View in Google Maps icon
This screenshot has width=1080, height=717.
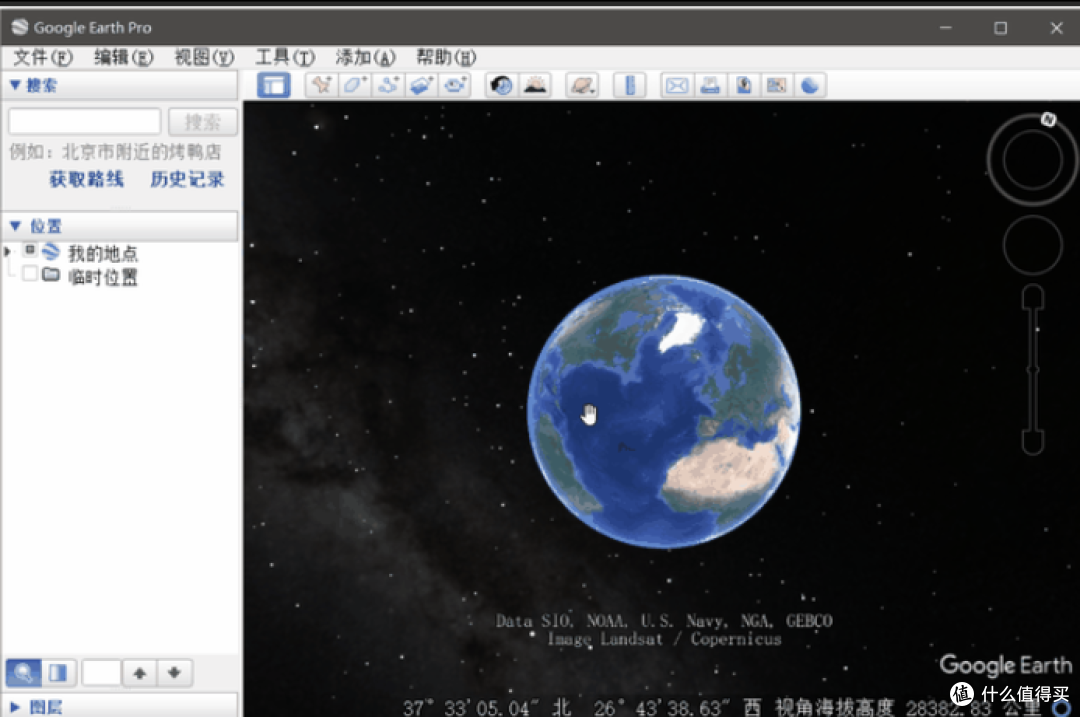click(777, 85)
